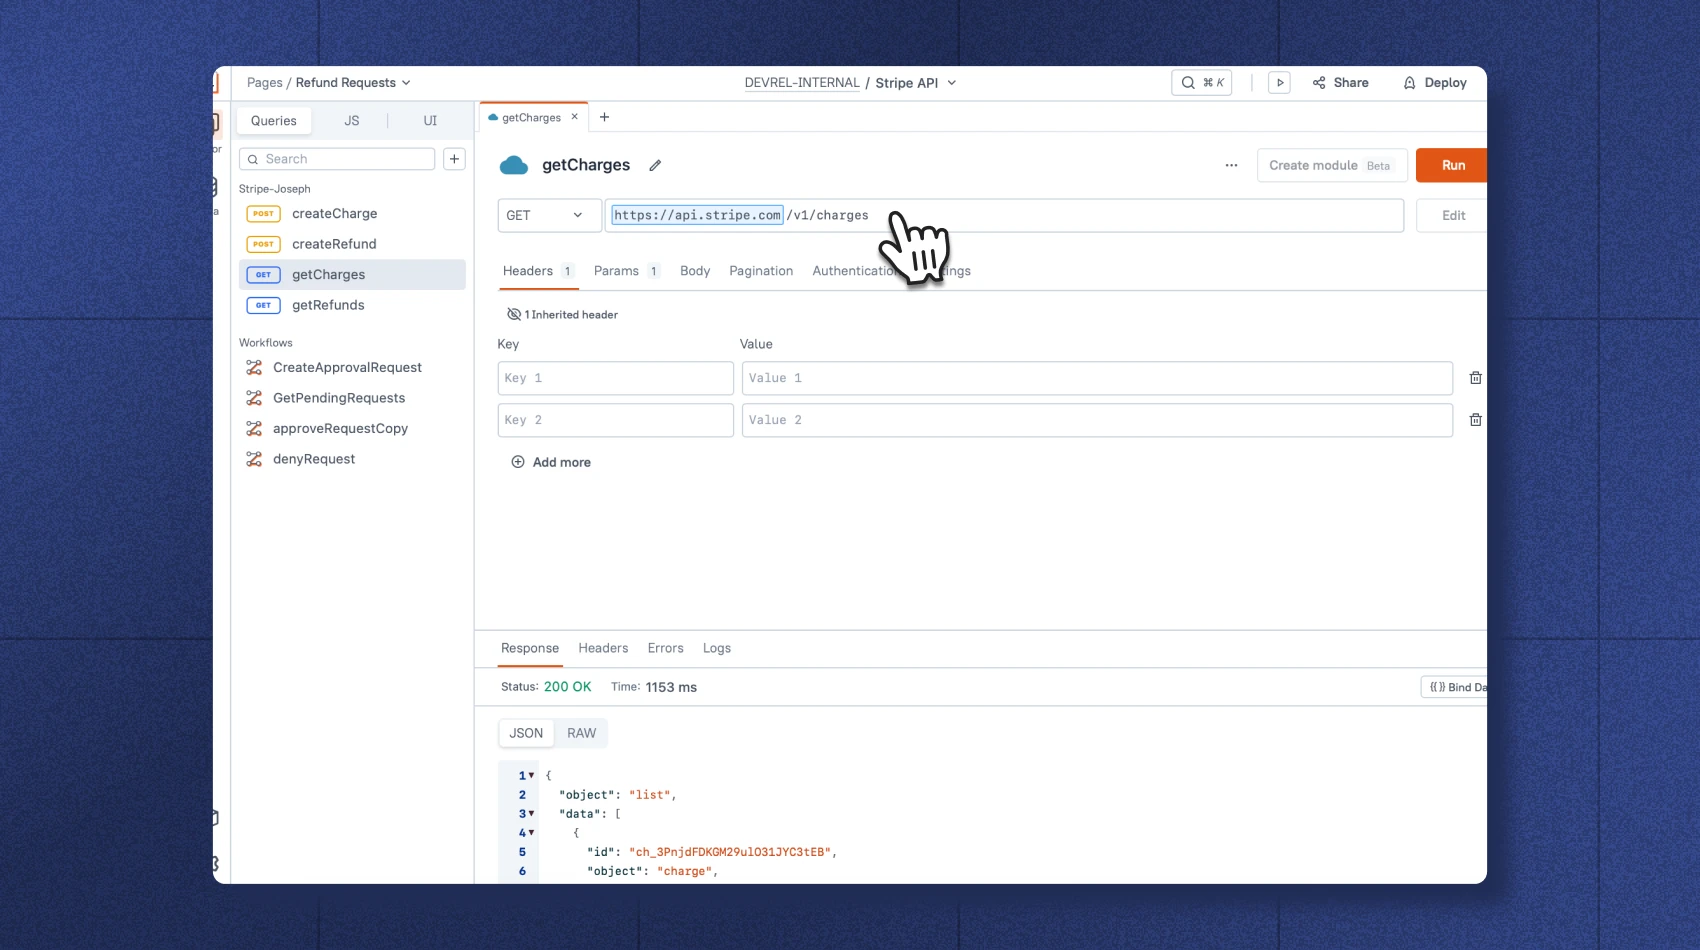The height and width of the screenshot is (950, 1700).
Task: Open the command palette search (⌘K)
Action: (x=1201, y=82)
